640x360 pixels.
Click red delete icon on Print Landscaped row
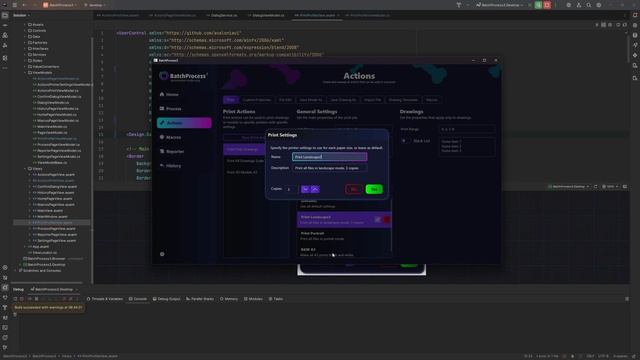pos(387,220)
